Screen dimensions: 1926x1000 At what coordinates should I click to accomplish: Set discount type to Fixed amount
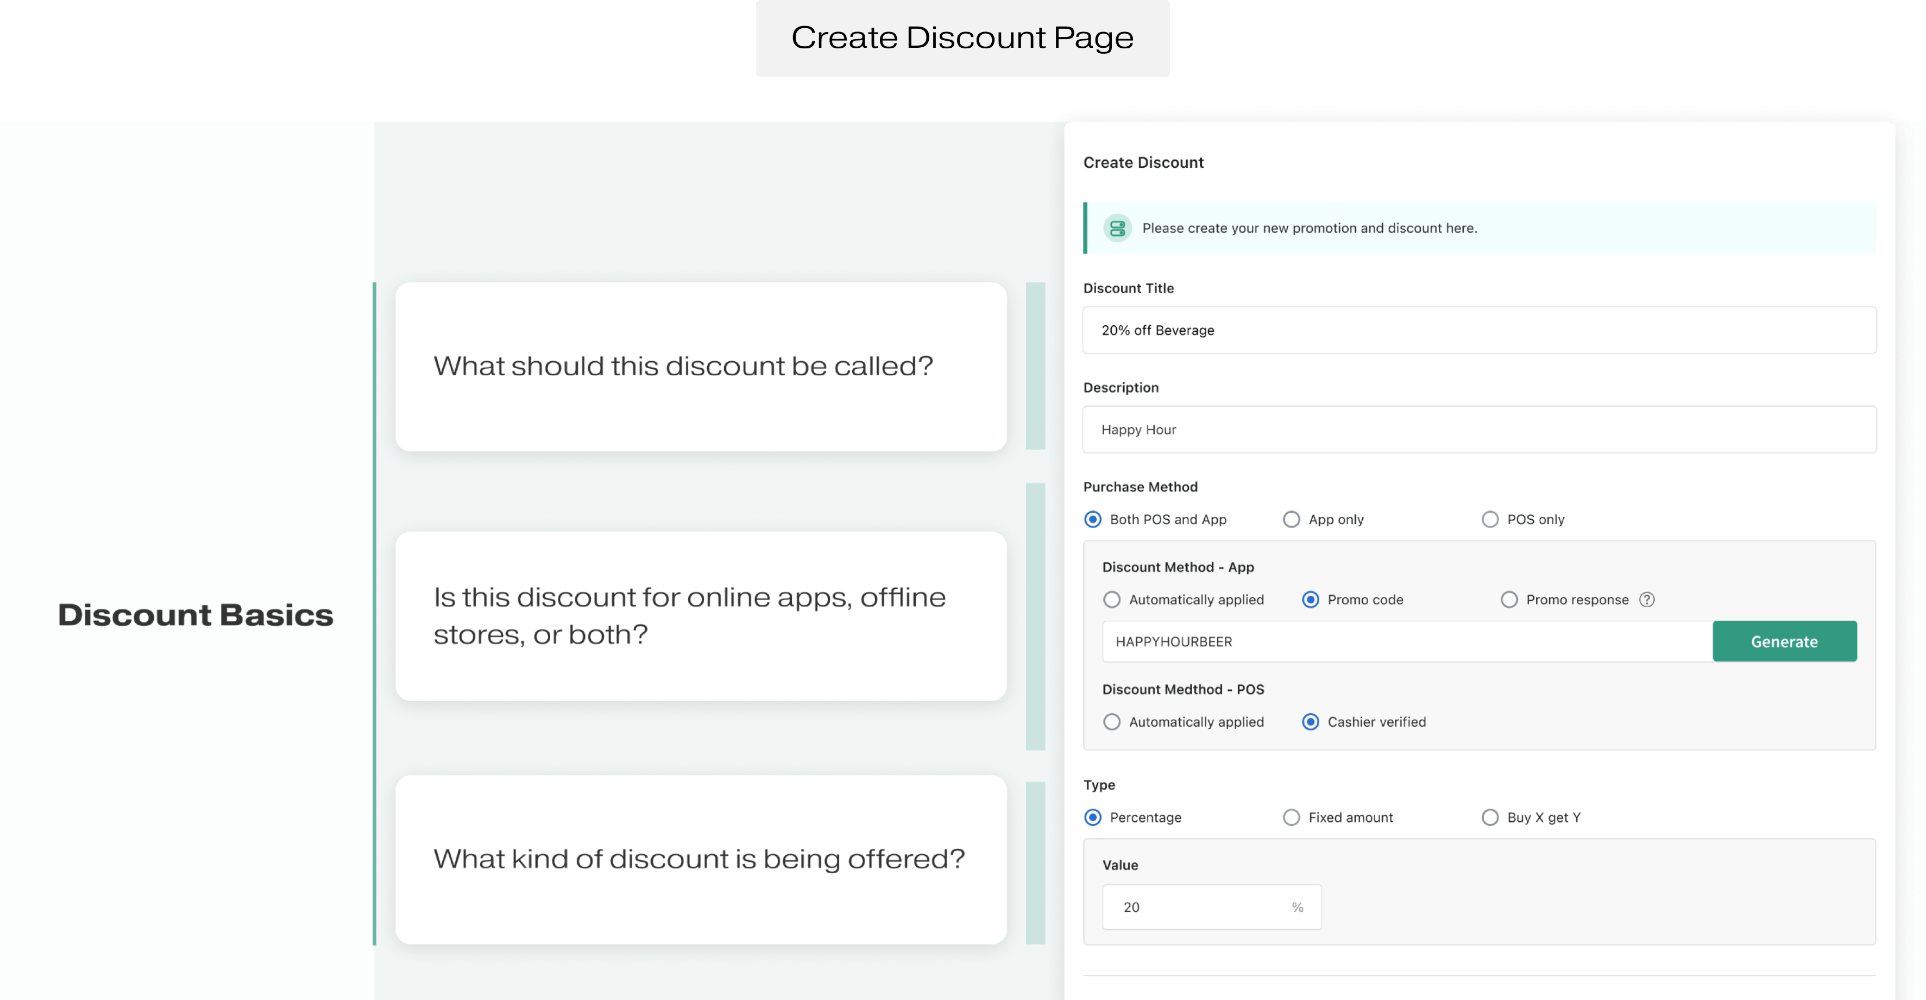(x=1292, y=818)
